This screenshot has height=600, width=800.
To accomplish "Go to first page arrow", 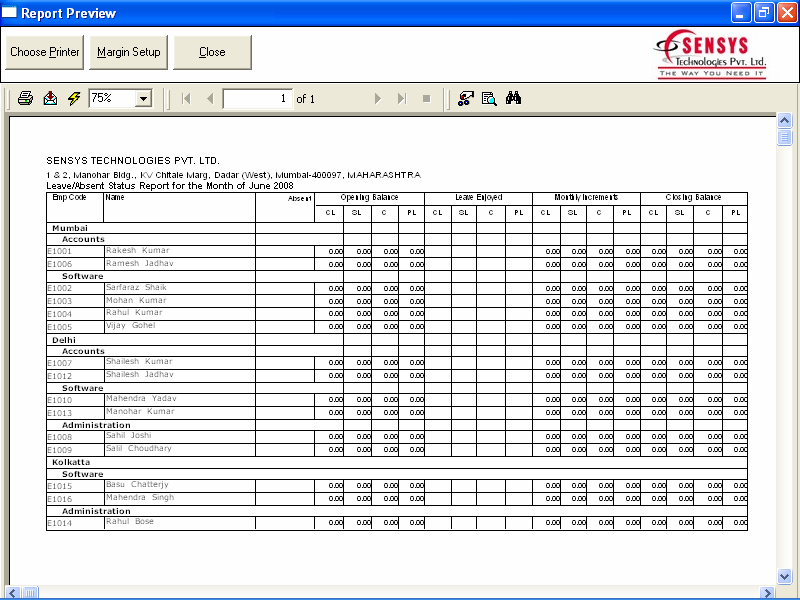I will 186,98.
